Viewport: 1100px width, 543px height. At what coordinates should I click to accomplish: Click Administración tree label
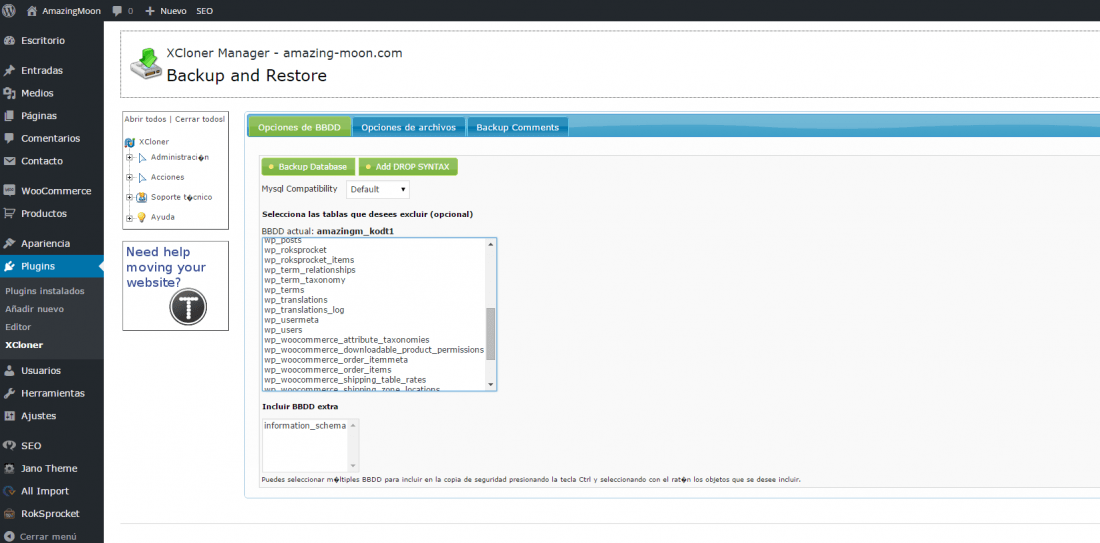click(x=180, y=157)
